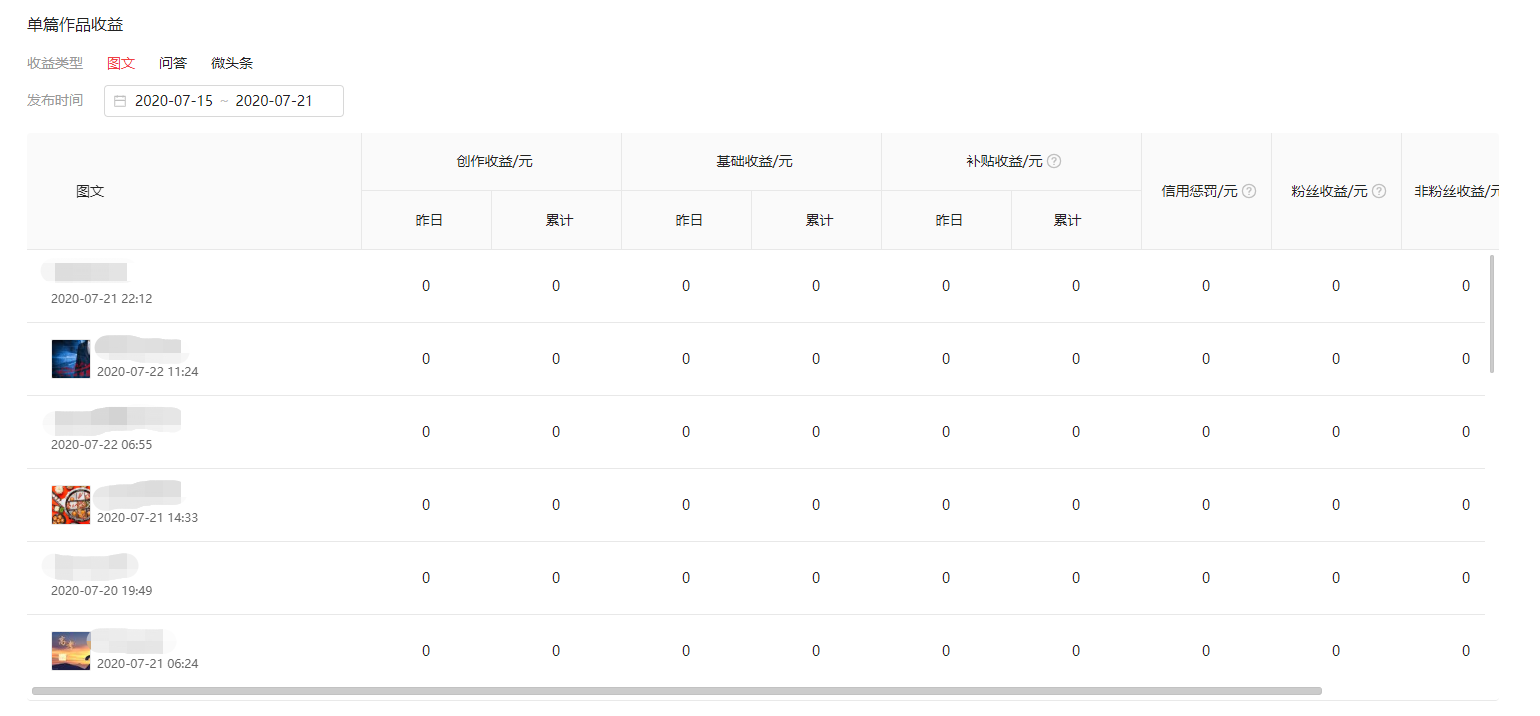Image resolution: width=1540 pixels, height=716 pixels.
Task: Click the start date 2020-07-15
Action: [x=172, y=101]
